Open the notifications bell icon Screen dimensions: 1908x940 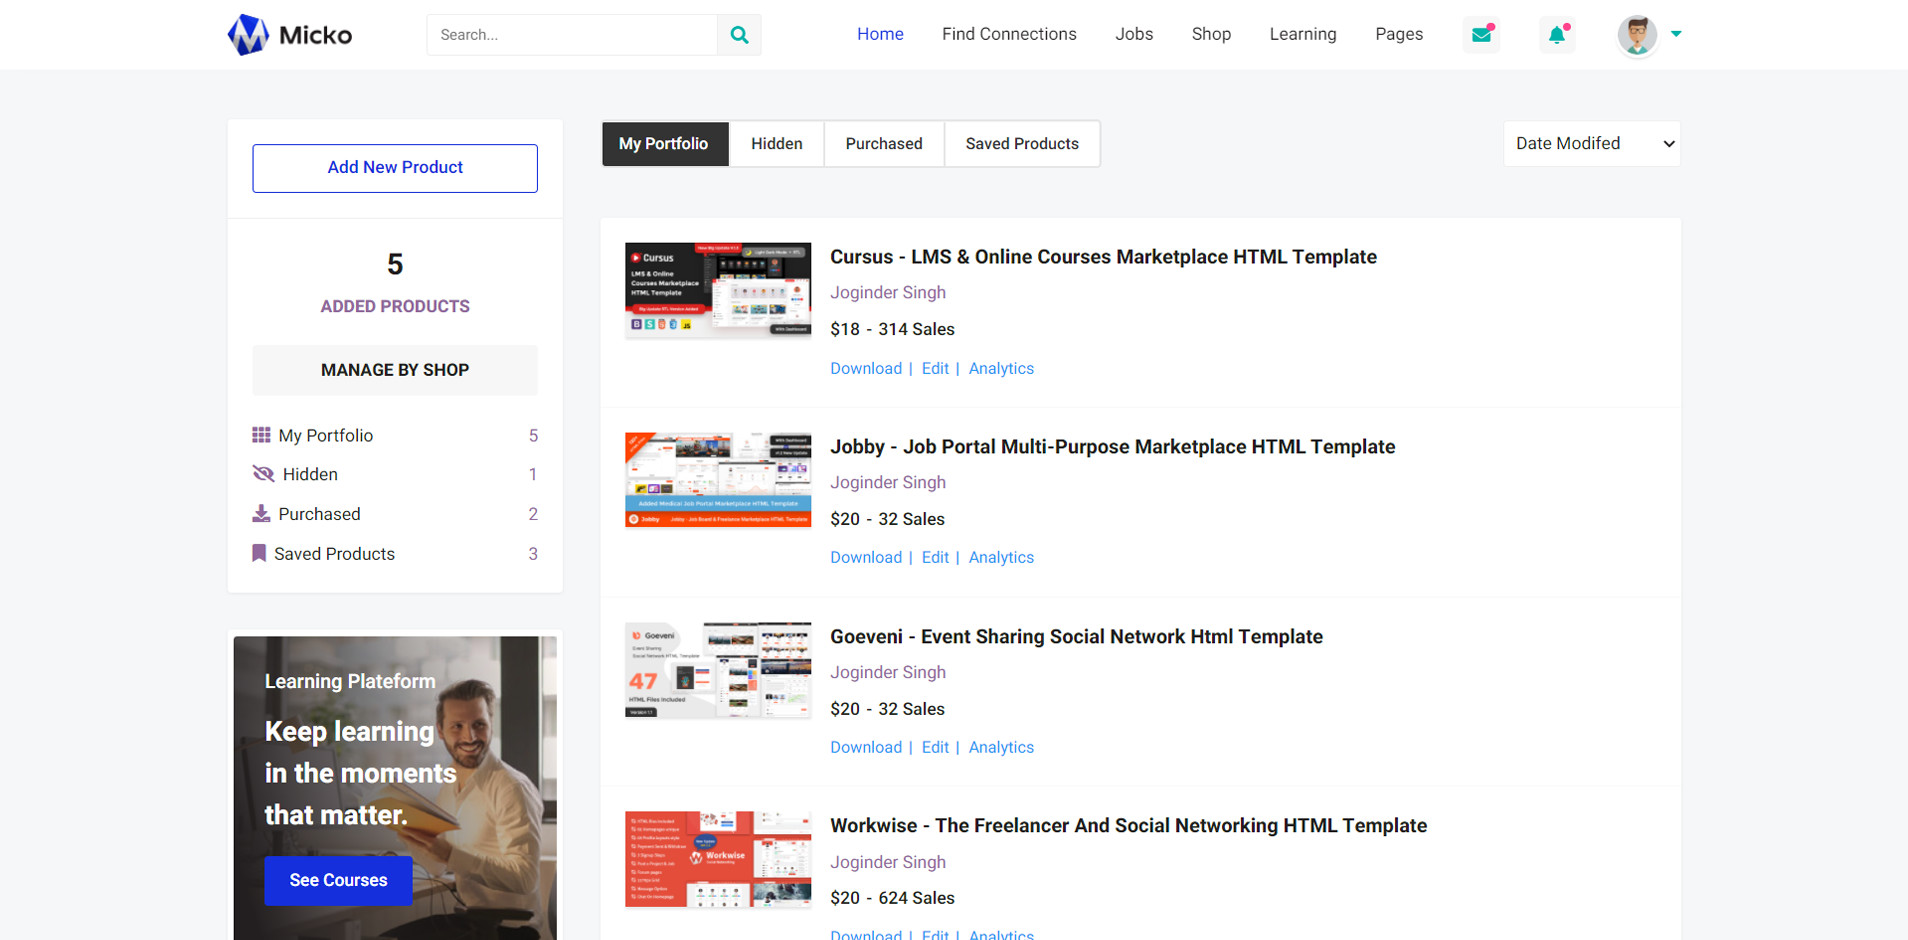click(1557, 35)
